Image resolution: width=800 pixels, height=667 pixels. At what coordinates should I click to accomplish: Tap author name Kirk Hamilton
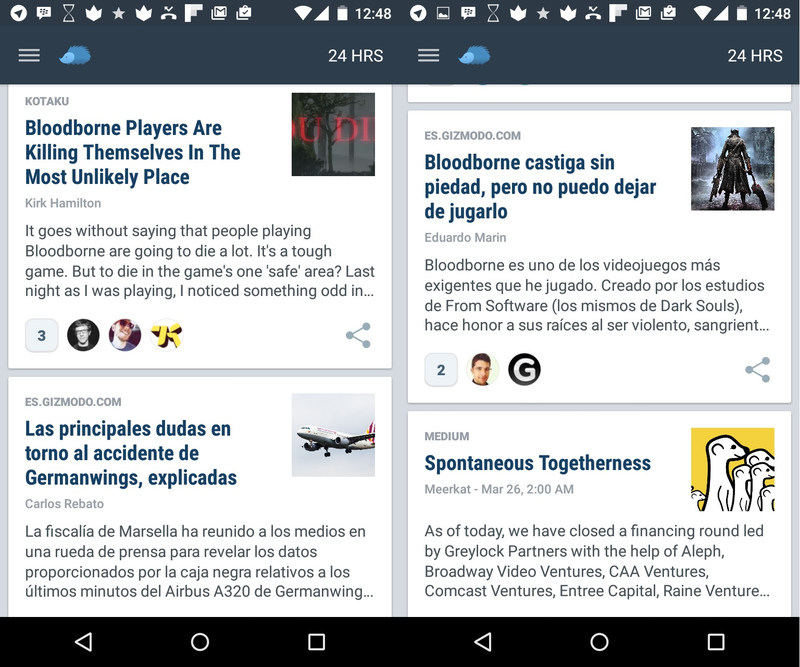(63, 203)
